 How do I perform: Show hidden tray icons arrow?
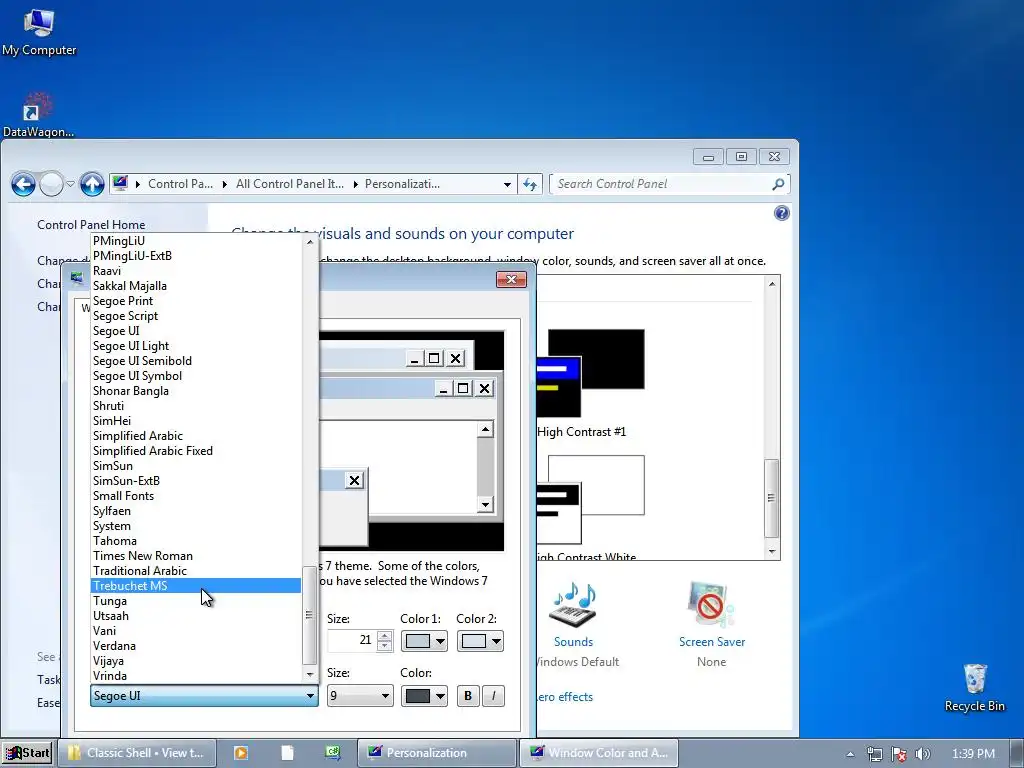(850, 754)
